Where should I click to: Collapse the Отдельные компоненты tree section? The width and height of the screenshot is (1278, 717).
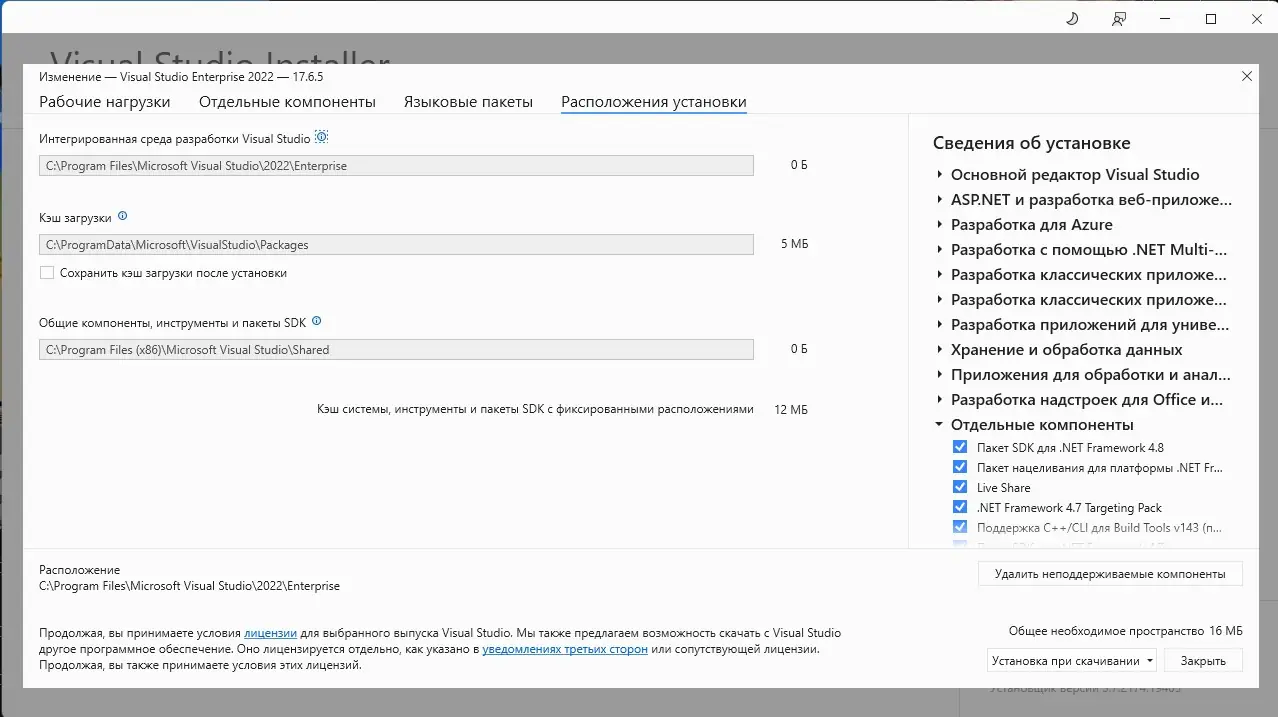tap(940, 425)
